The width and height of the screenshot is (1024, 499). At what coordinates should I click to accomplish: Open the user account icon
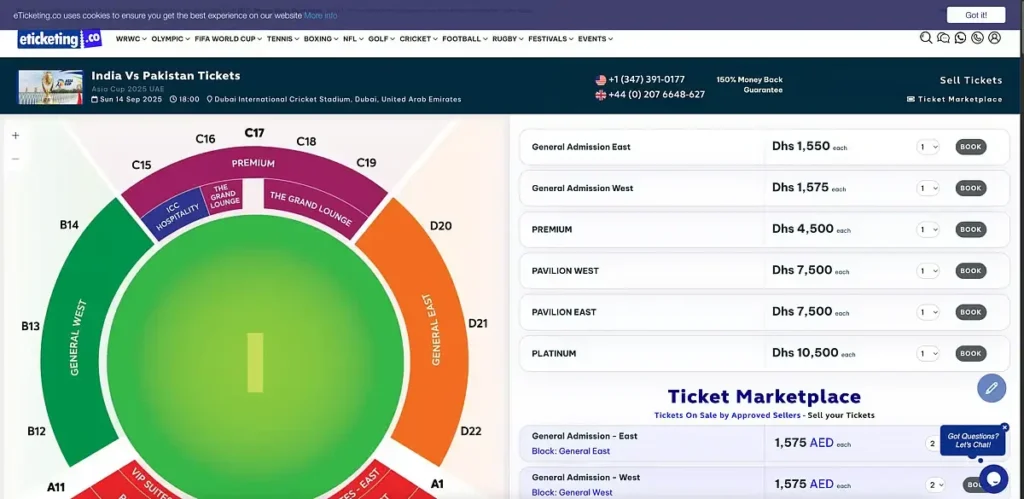pyautogui.click(x=994, y=38)
